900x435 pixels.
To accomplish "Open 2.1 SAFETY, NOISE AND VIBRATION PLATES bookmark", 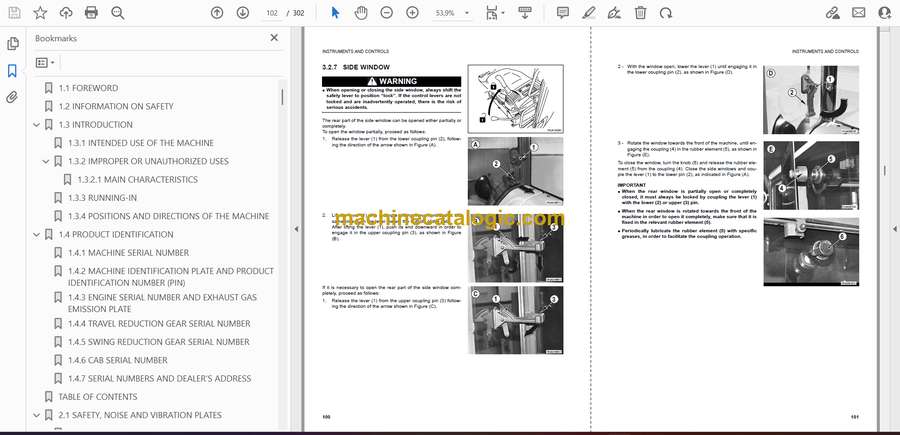I will point(140,415).
